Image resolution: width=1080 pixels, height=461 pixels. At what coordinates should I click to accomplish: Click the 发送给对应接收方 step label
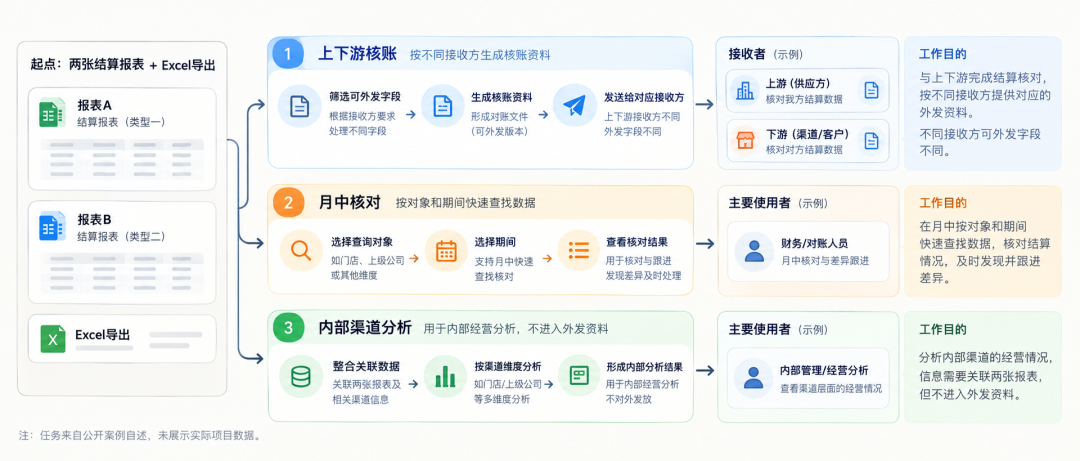coord(644,96)
